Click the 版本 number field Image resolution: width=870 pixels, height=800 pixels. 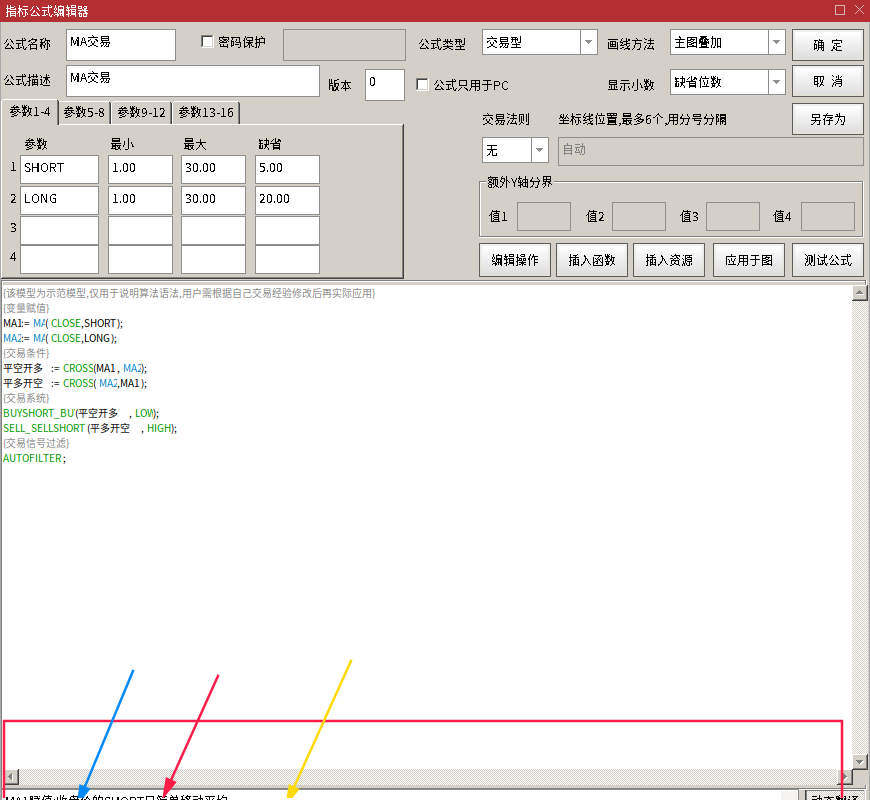[384, 85]
